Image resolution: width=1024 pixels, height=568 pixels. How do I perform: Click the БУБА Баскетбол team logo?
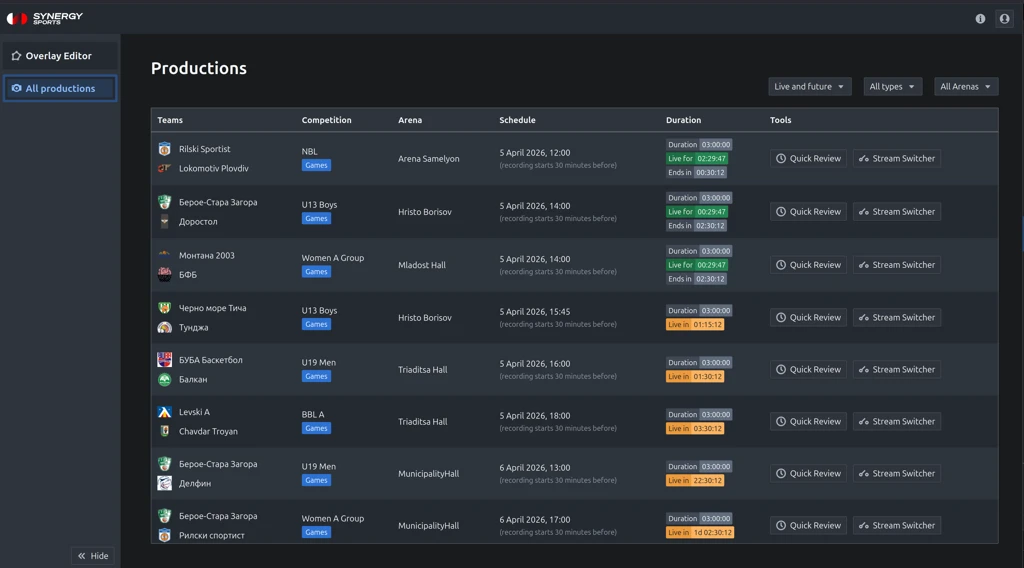164,360
